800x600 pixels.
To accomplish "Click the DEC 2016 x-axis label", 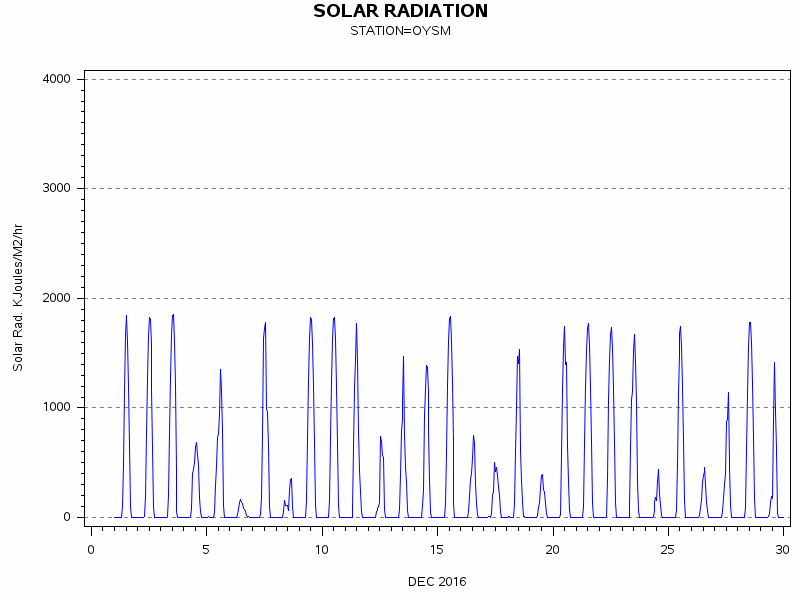I will 437,582.
